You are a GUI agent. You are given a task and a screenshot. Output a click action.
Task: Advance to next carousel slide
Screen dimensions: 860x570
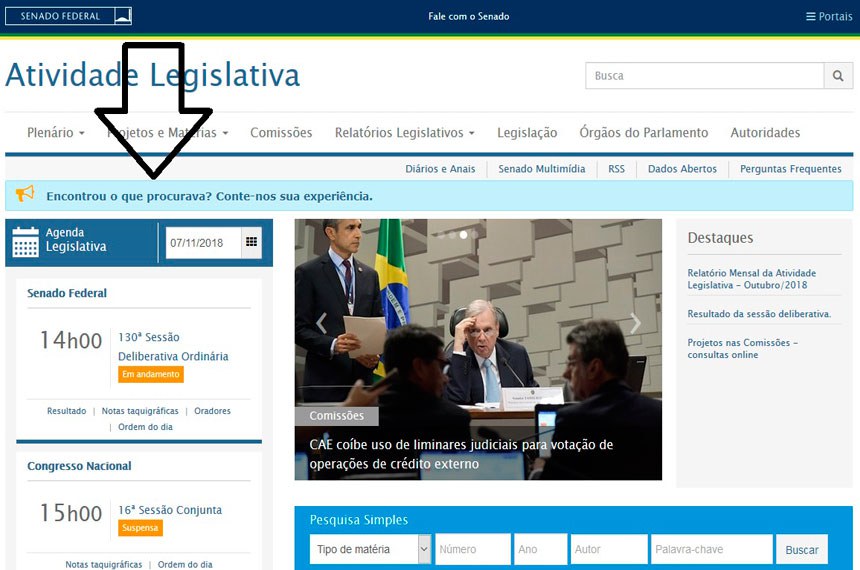click(635, 323)
